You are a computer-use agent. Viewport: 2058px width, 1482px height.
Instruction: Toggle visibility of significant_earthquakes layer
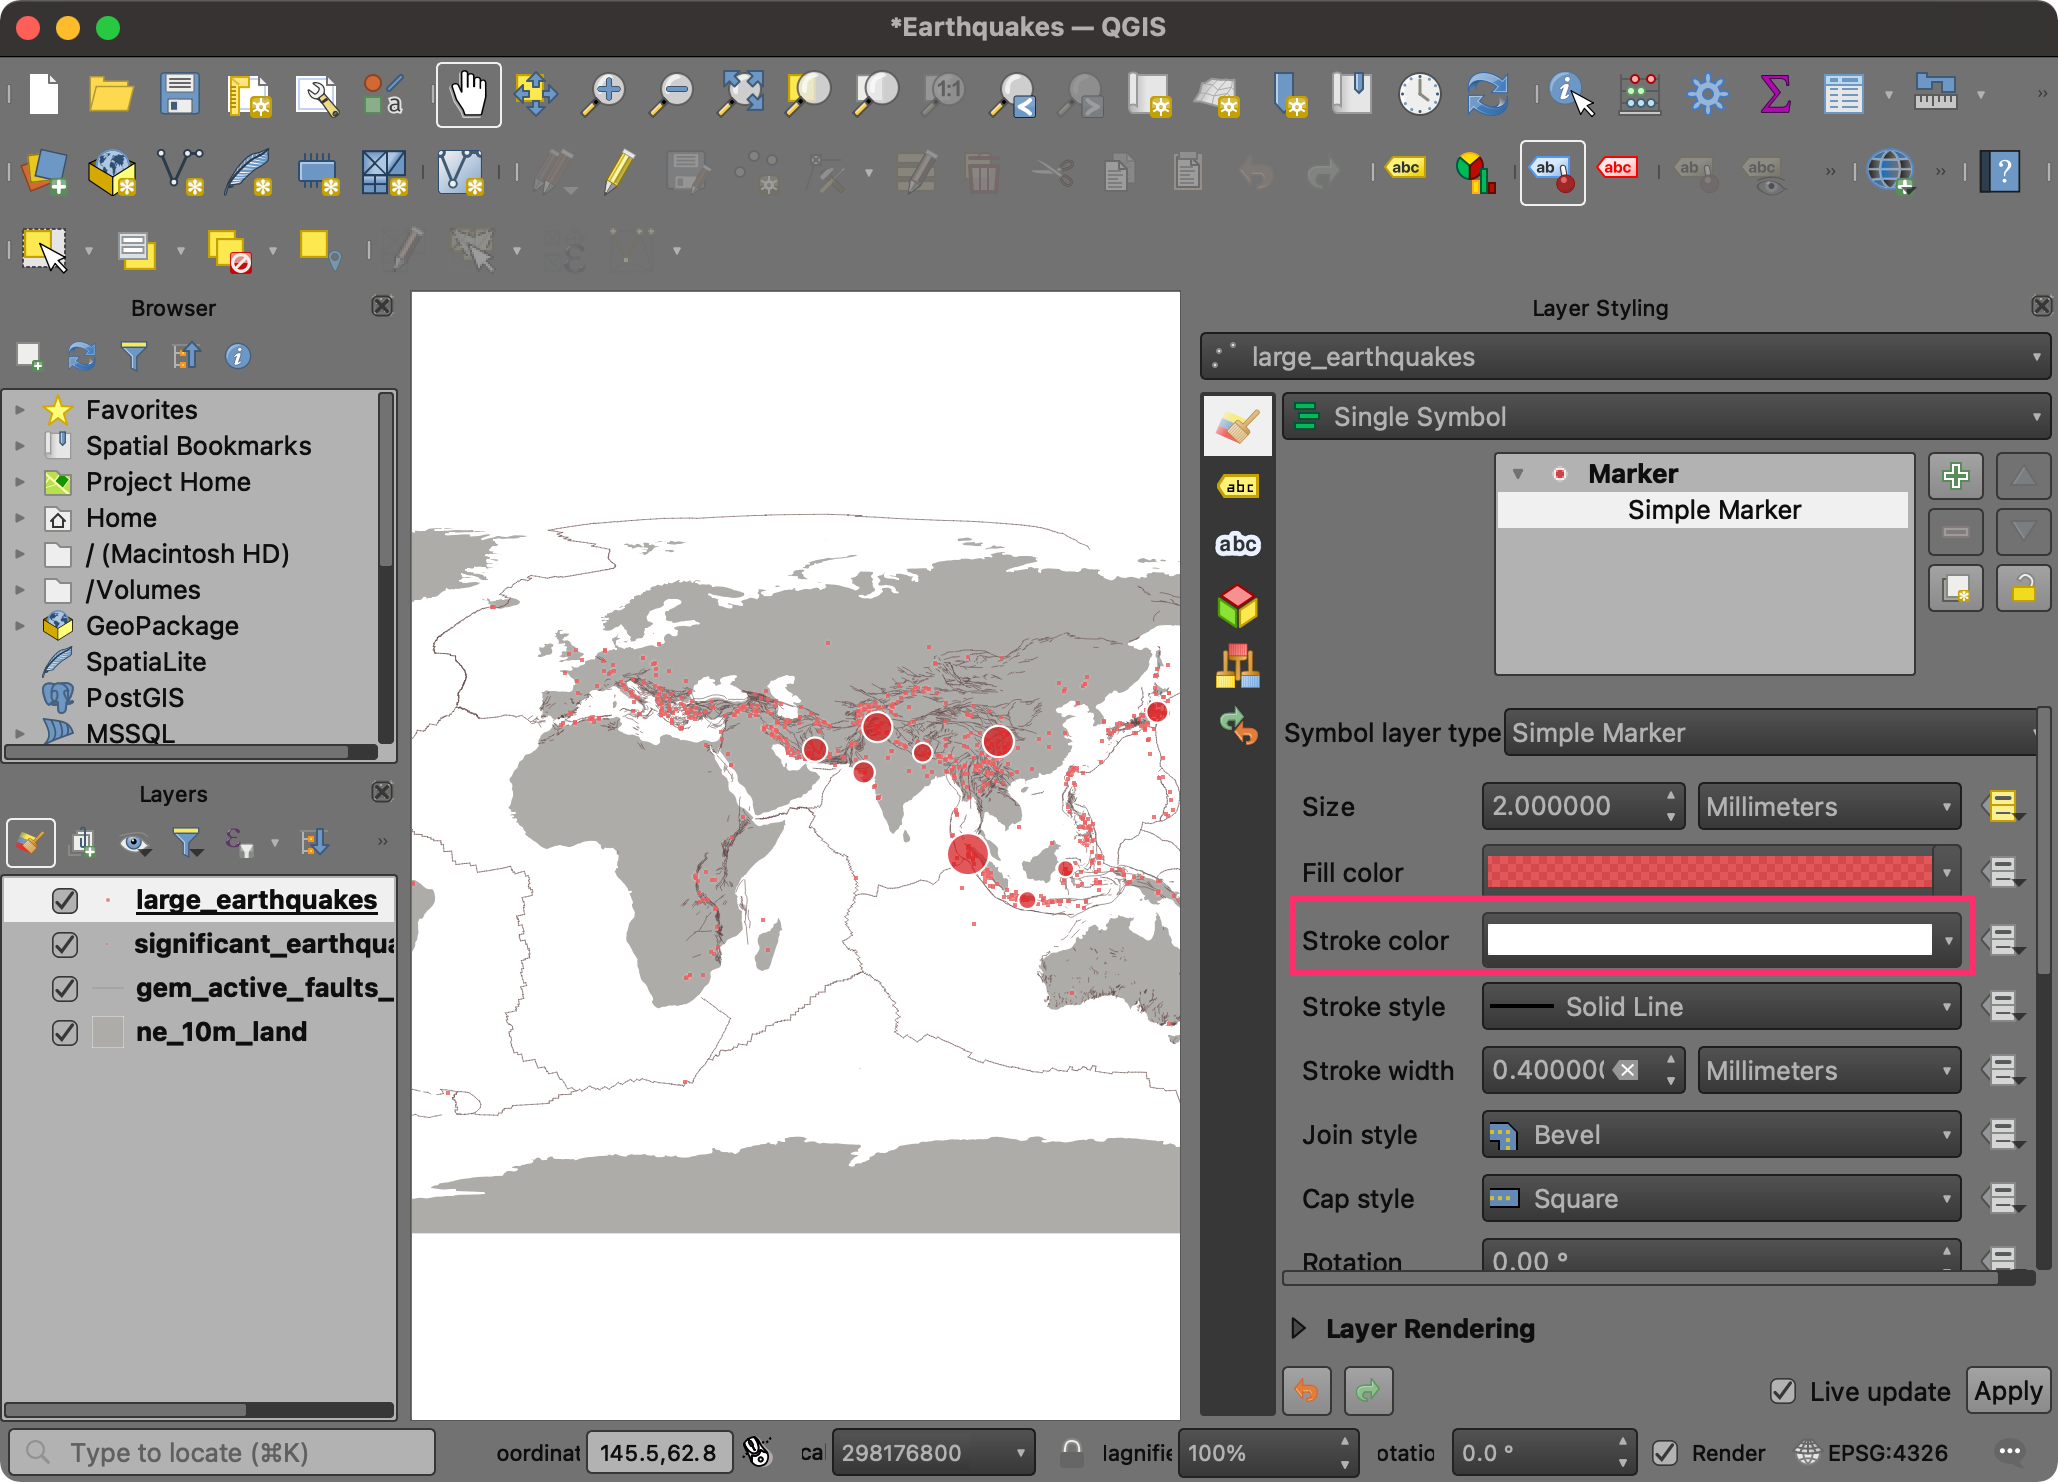pos(65,944)
